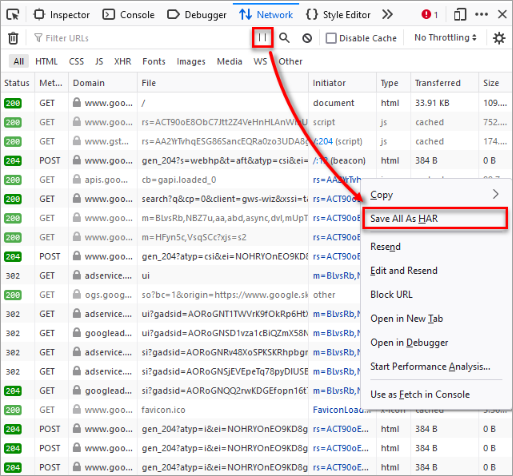Filter by Images requests
Screen dimensions: 513x476
(191, 61)
